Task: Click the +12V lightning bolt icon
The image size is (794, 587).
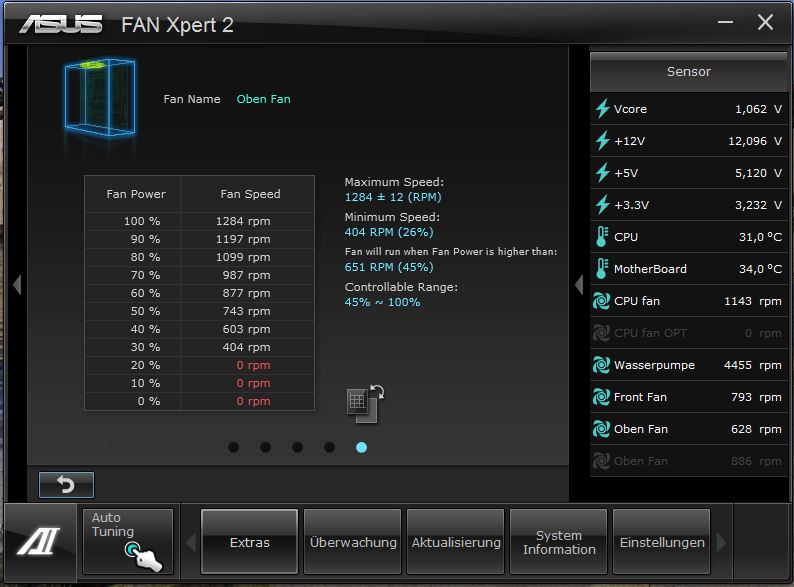Action: (x=602, y=141)
